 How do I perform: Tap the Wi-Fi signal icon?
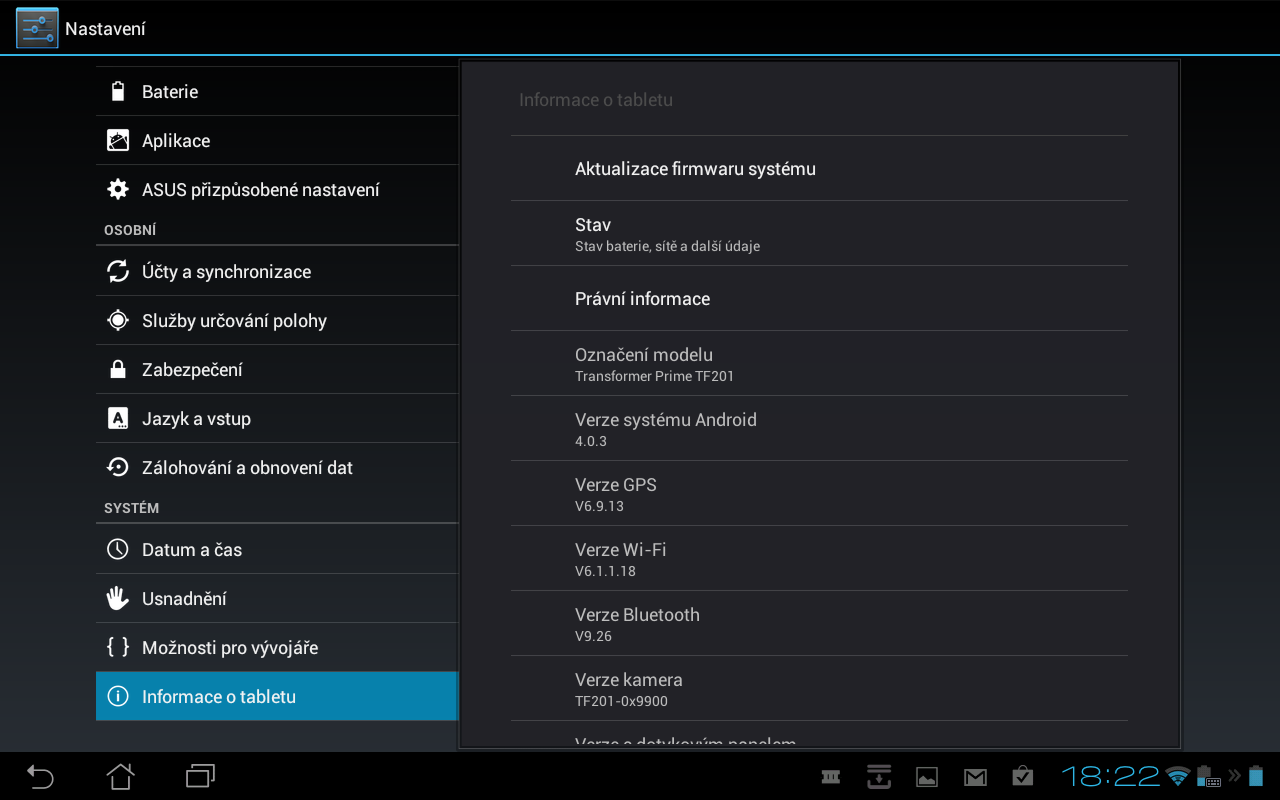coord(1178,776)
